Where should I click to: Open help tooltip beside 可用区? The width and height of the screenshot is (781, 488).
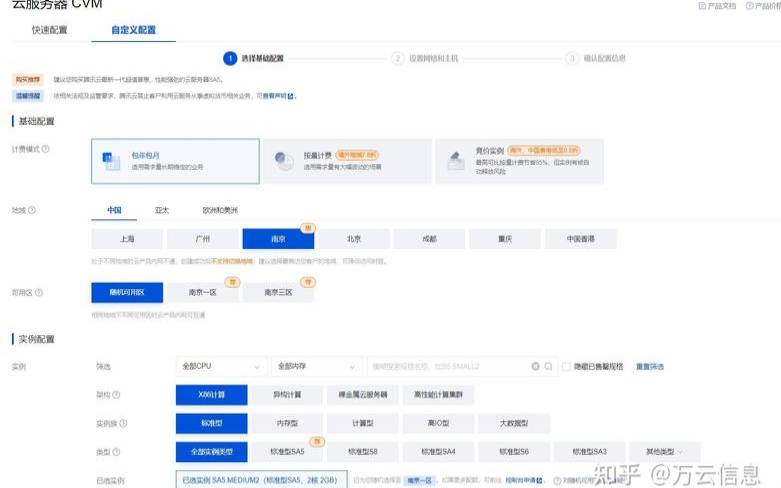(x=39, y=292)
